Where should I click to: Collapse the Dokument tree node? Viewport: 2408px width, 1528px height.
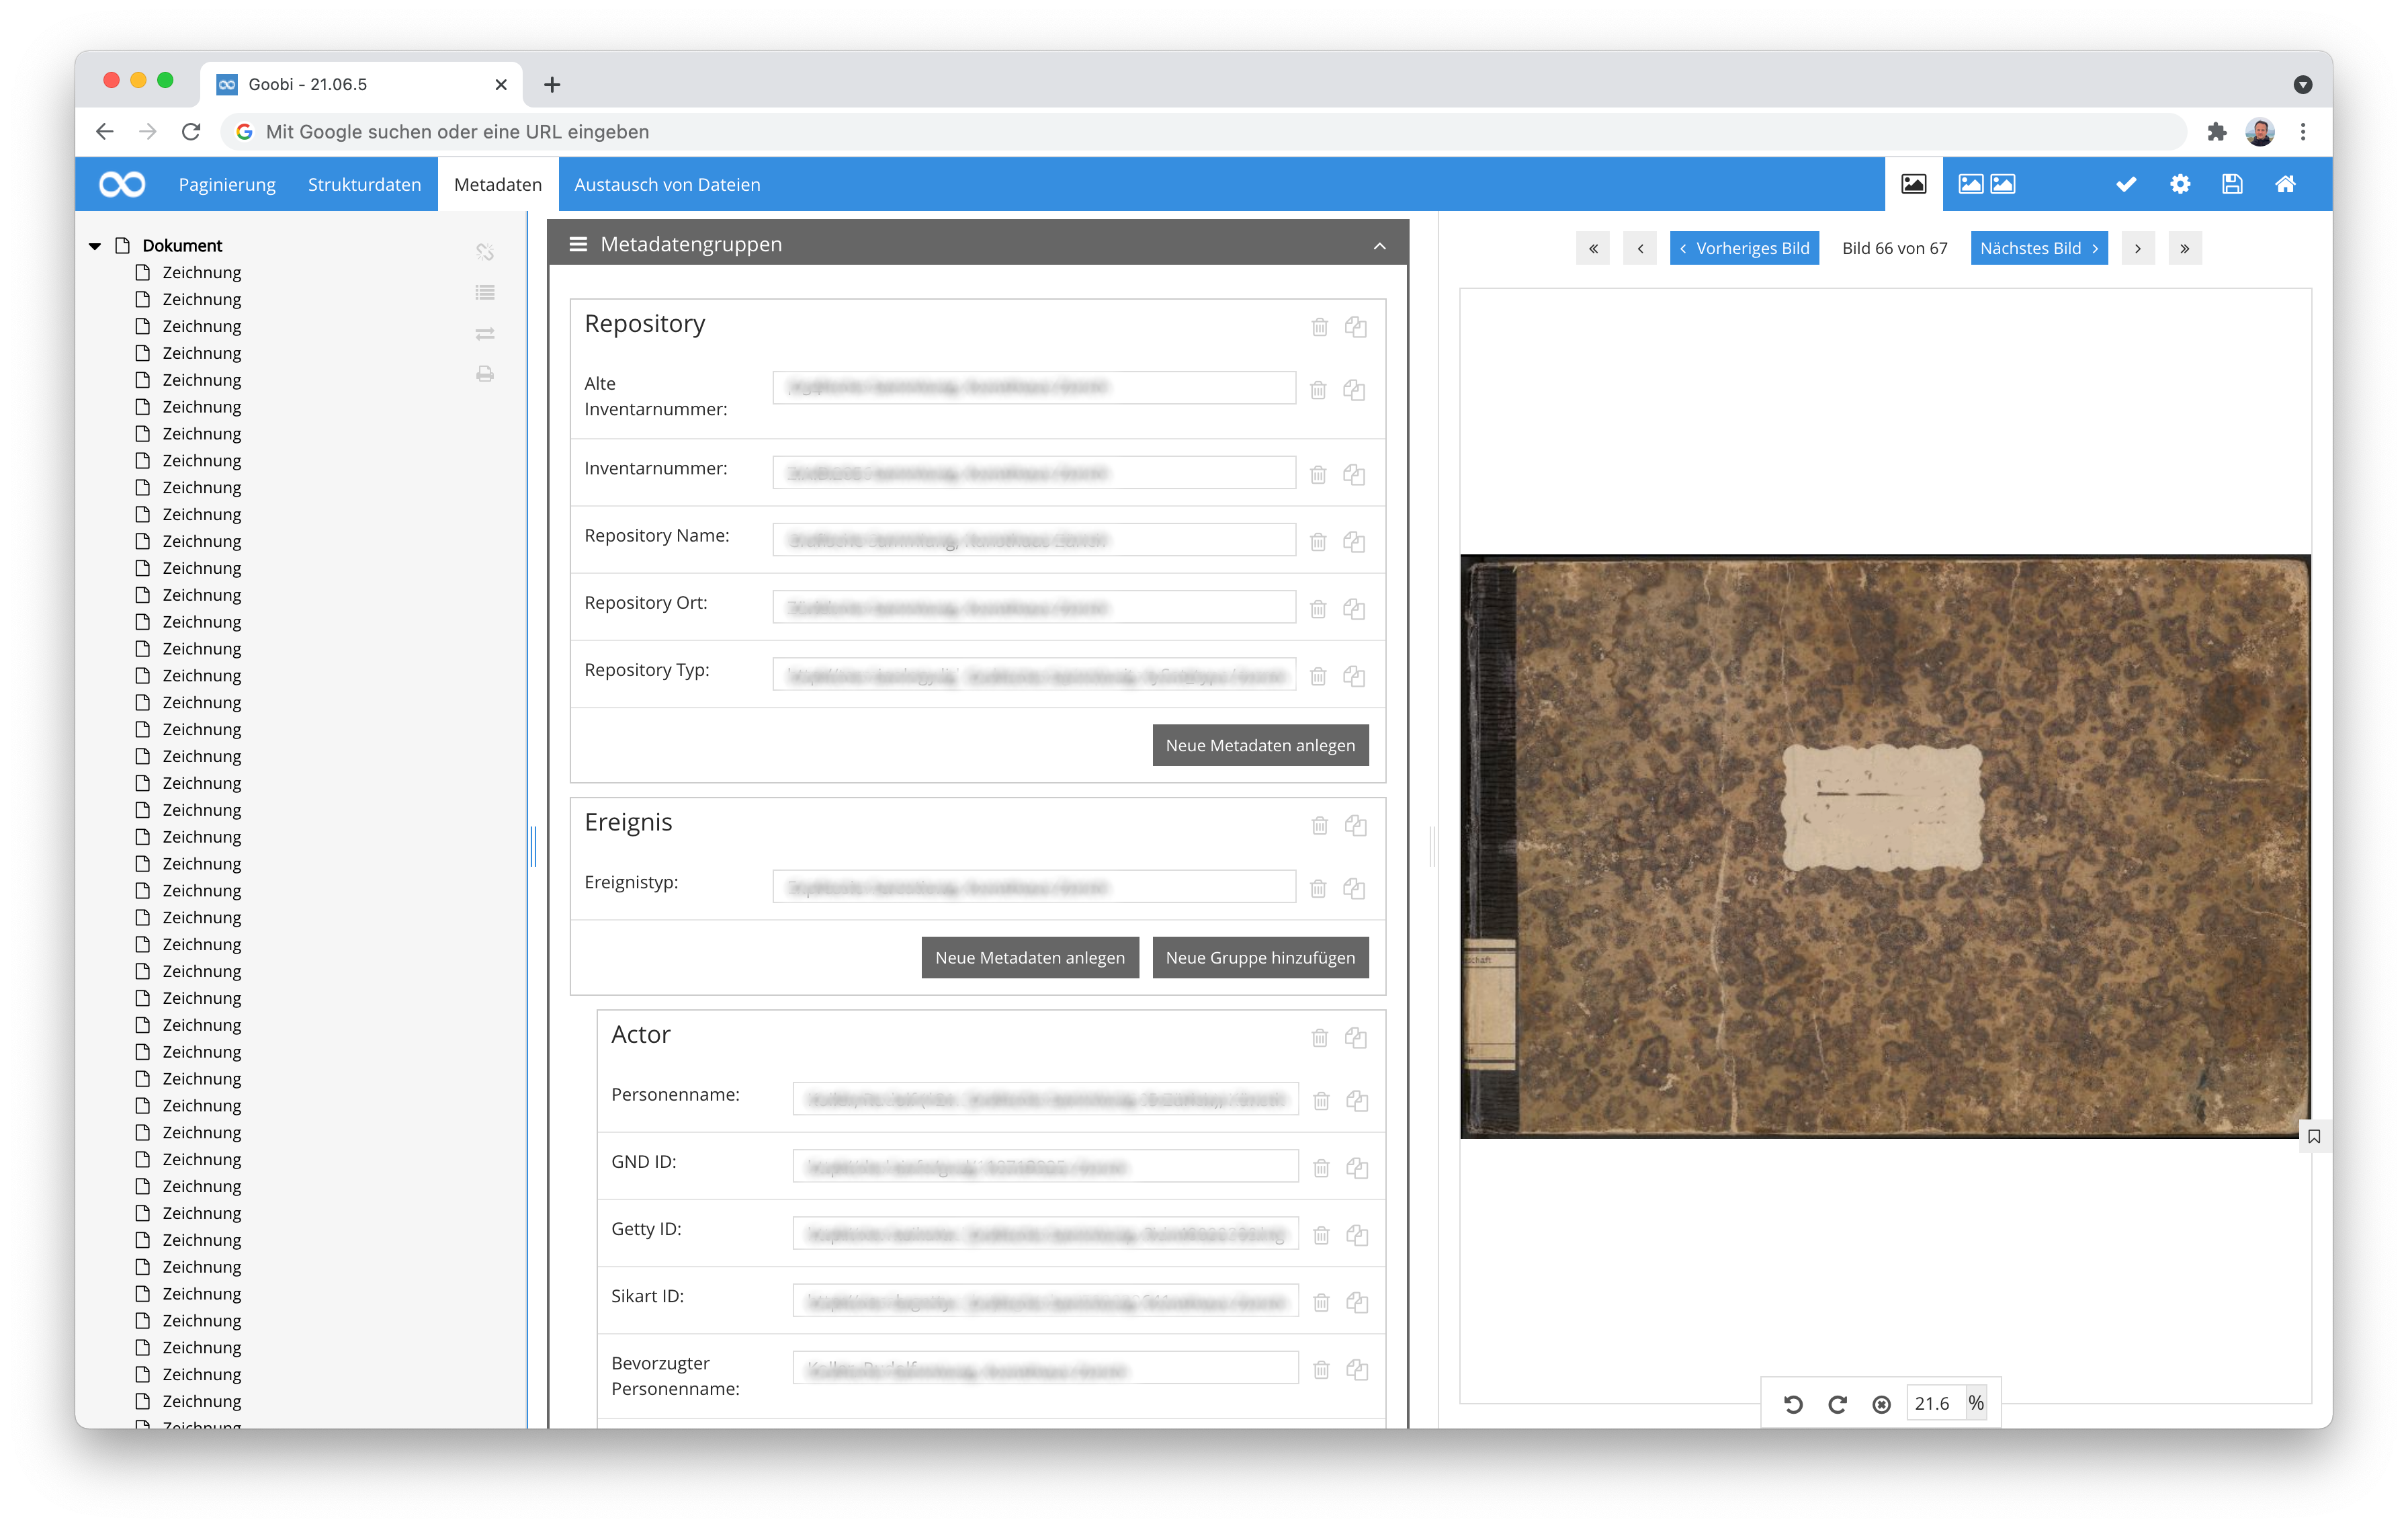pyautogui.click(x=95, y=246)
